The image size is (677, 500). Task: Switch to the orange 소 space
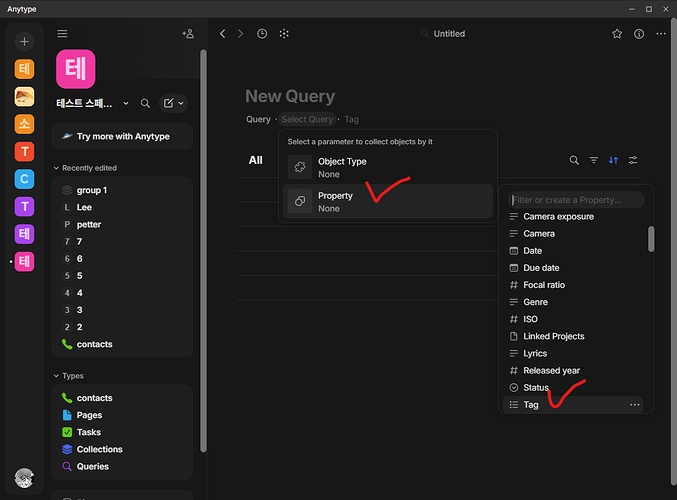24,124
